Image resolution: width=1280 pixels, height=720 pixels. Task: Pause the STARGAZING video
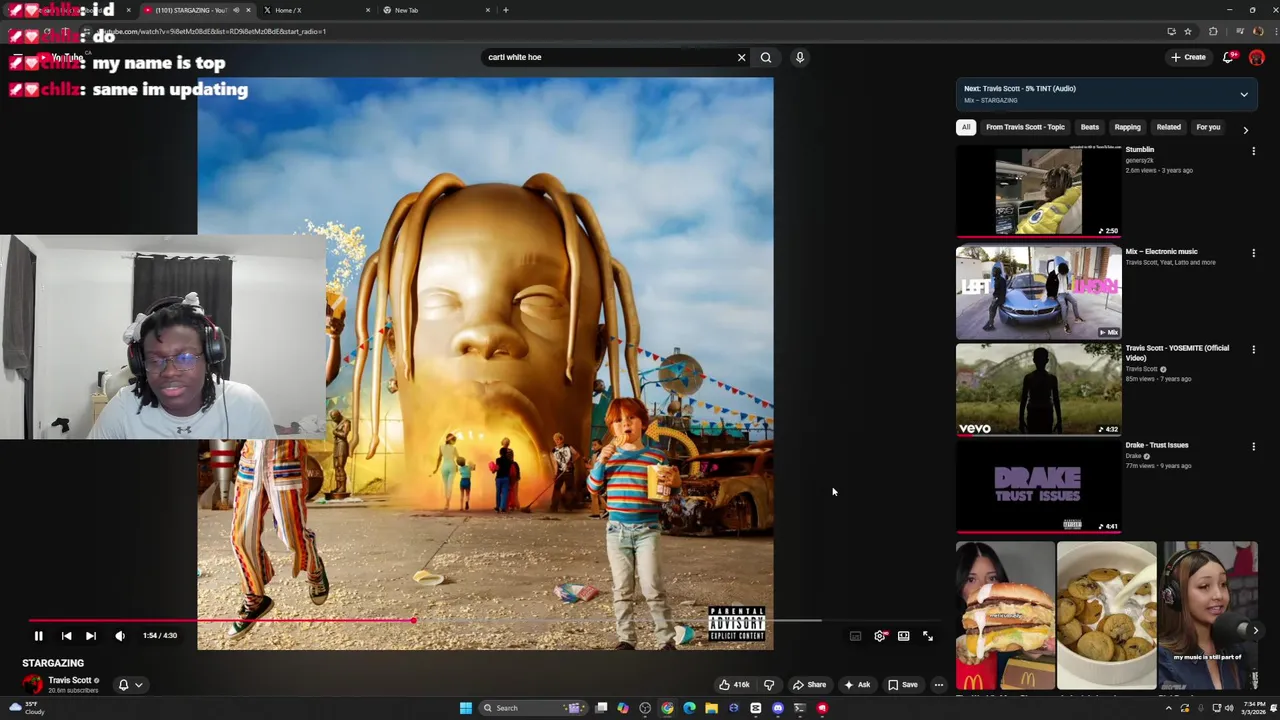38,636
